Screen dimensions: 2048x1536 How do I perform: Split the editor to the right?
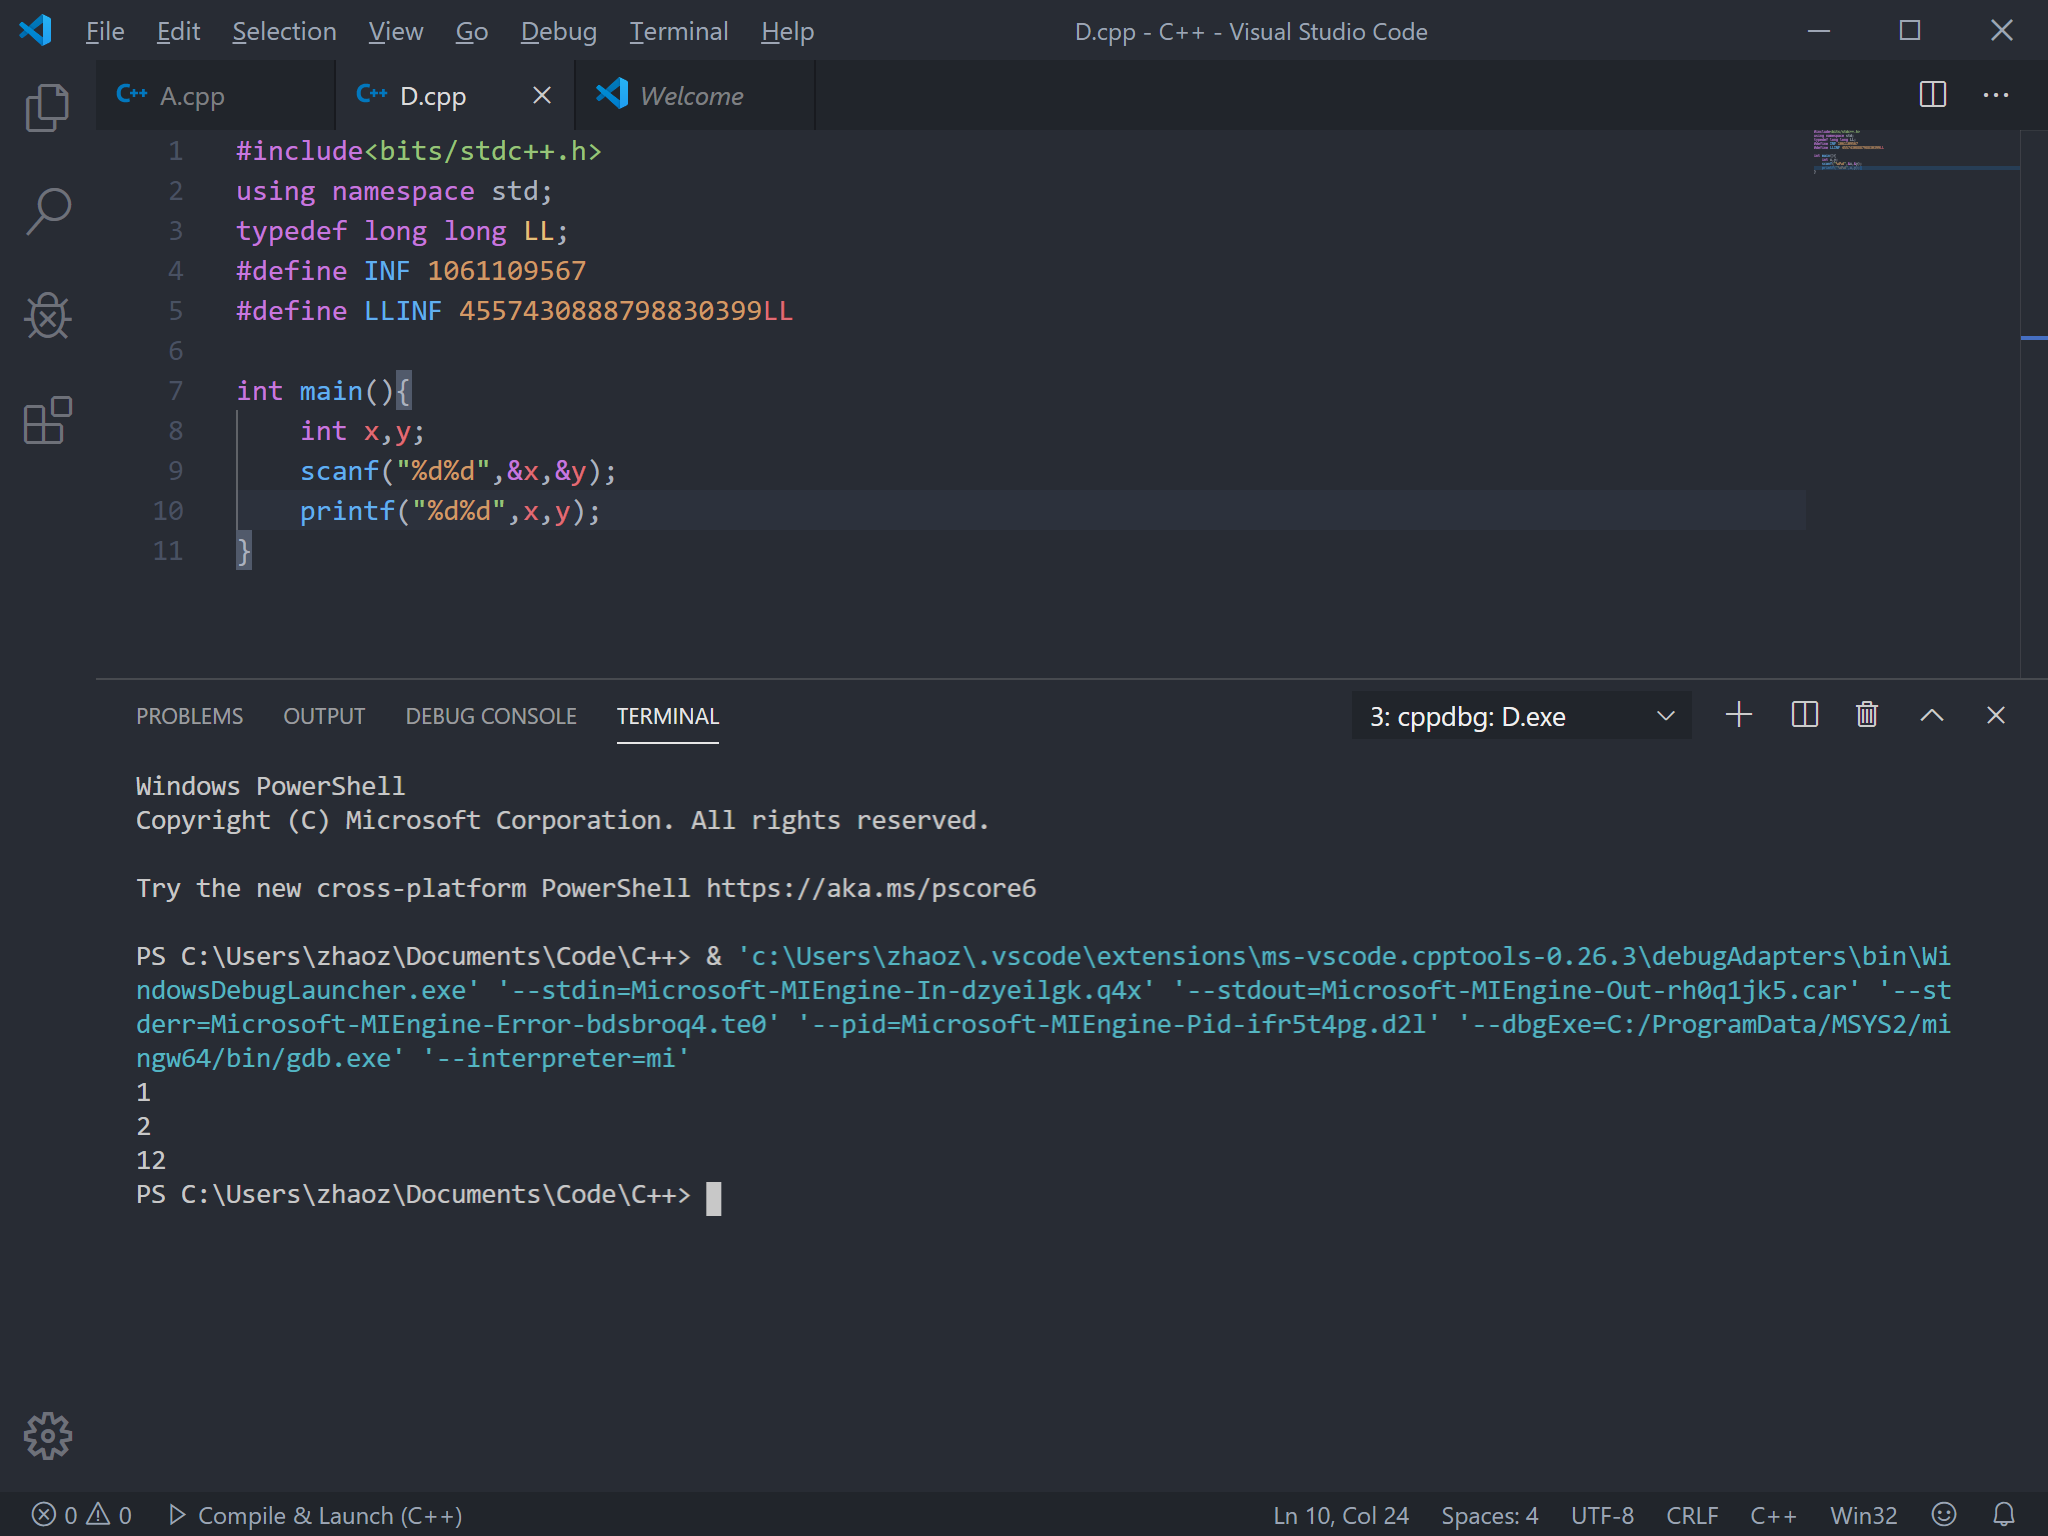1932,95
